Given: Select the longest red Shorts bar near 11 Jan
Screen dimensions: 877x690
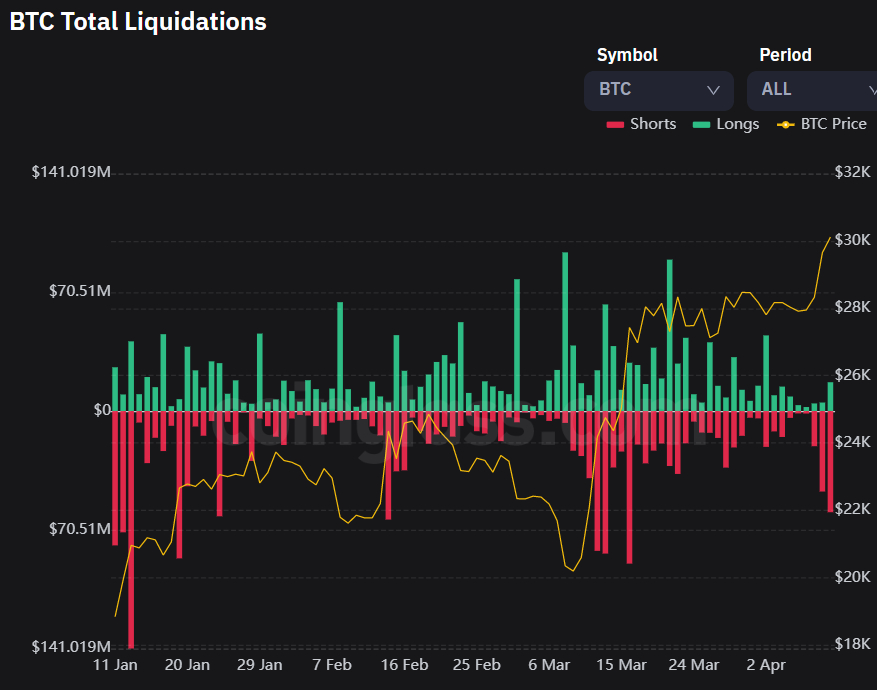Looking at the screenshot, I should tap(131, 530).
